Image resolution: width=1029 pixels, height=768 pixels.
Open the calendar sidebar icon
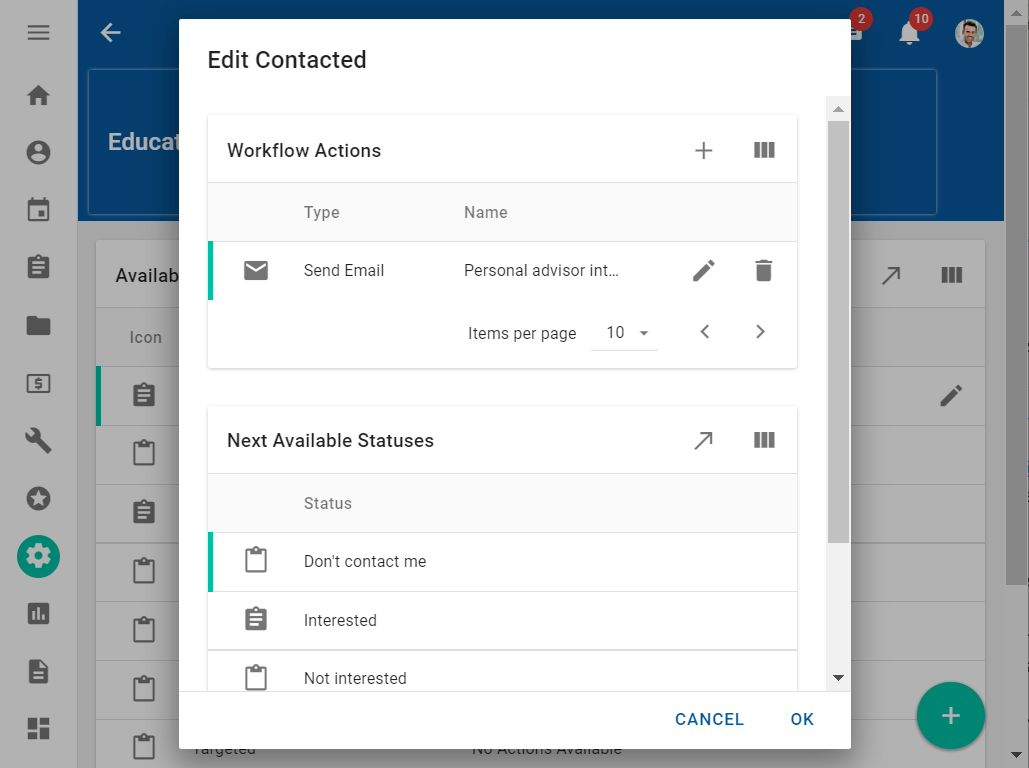point(38,210)
